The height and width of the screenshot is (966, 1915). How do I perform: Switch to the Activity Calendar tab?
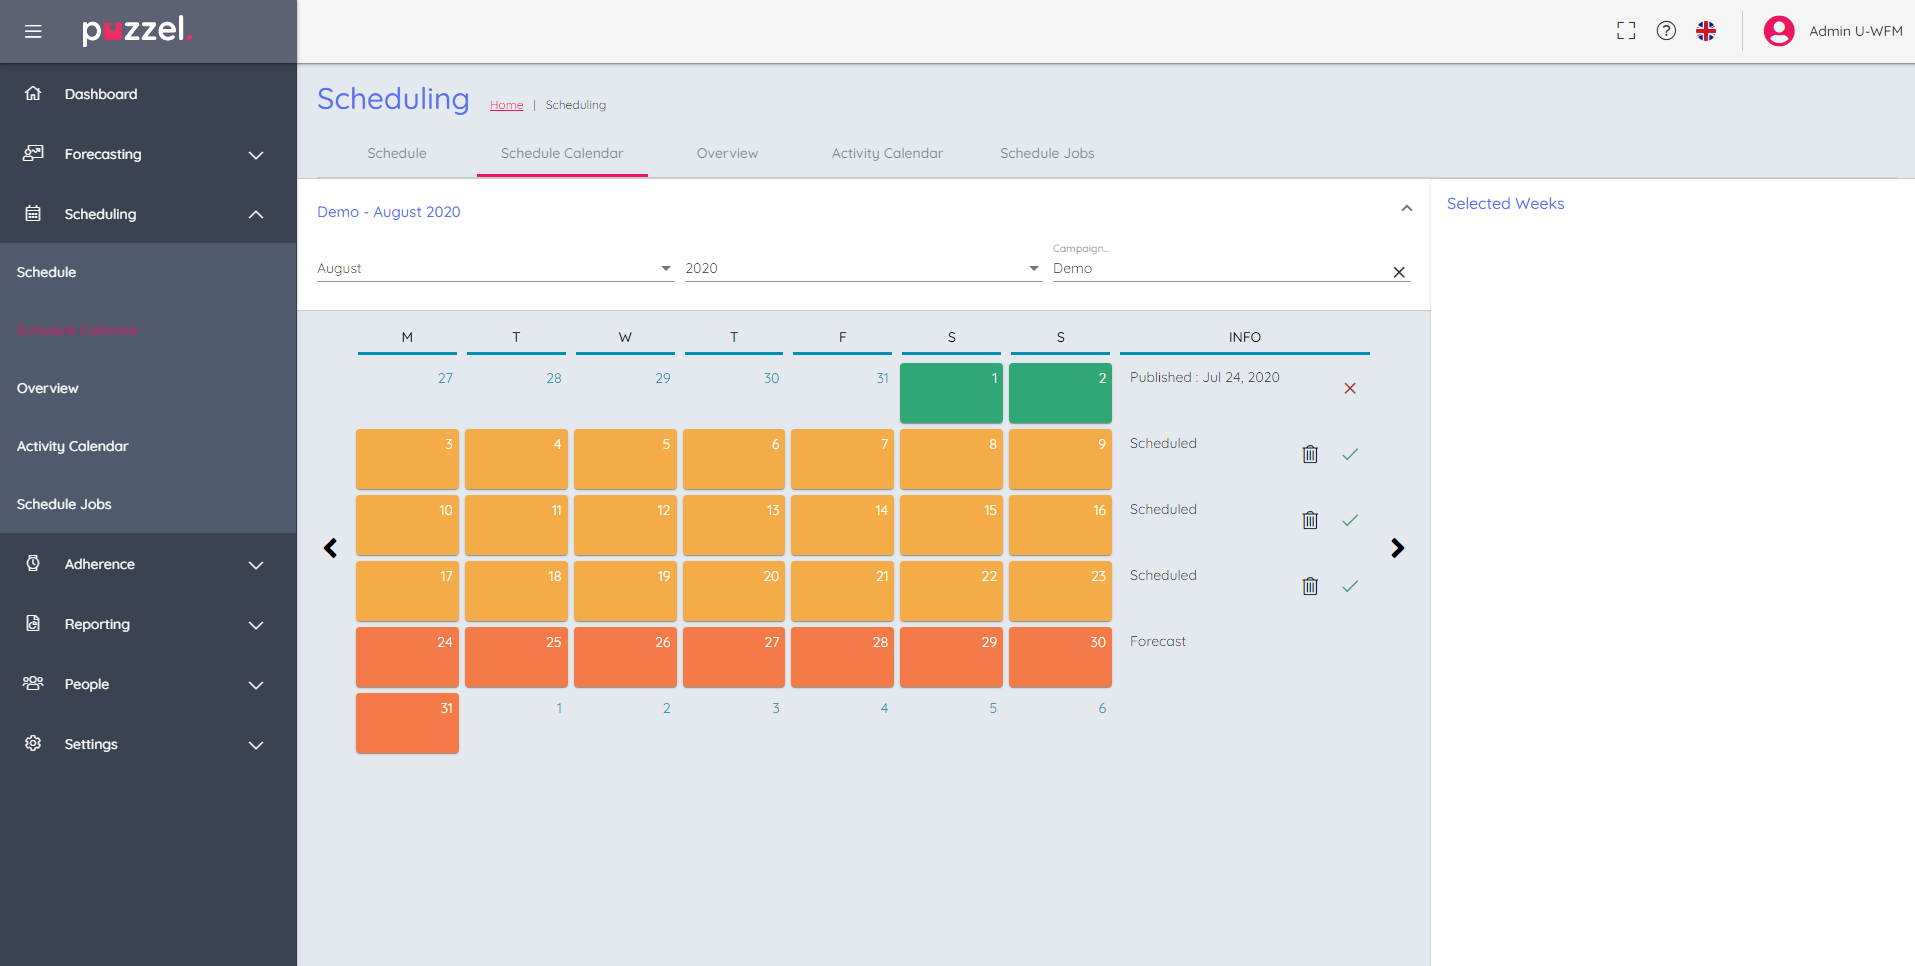(887, 153)
